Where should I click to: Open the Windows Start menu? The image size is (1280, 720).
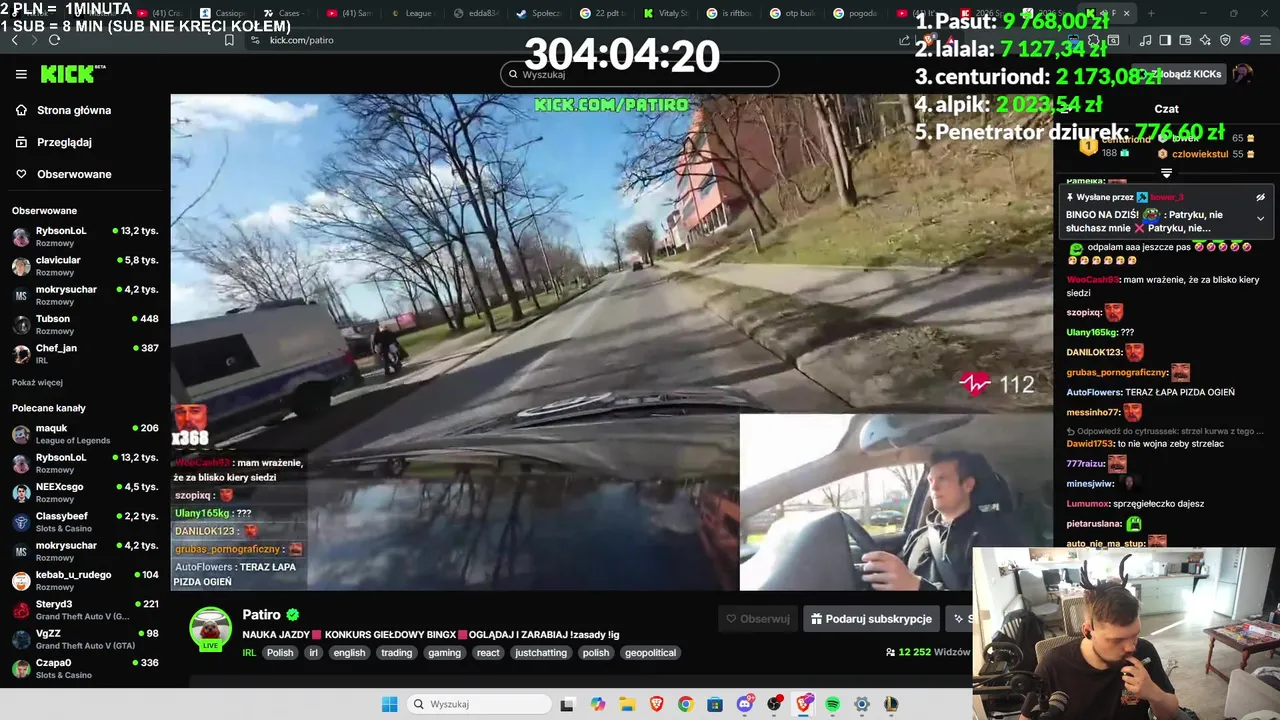(389, 704)
